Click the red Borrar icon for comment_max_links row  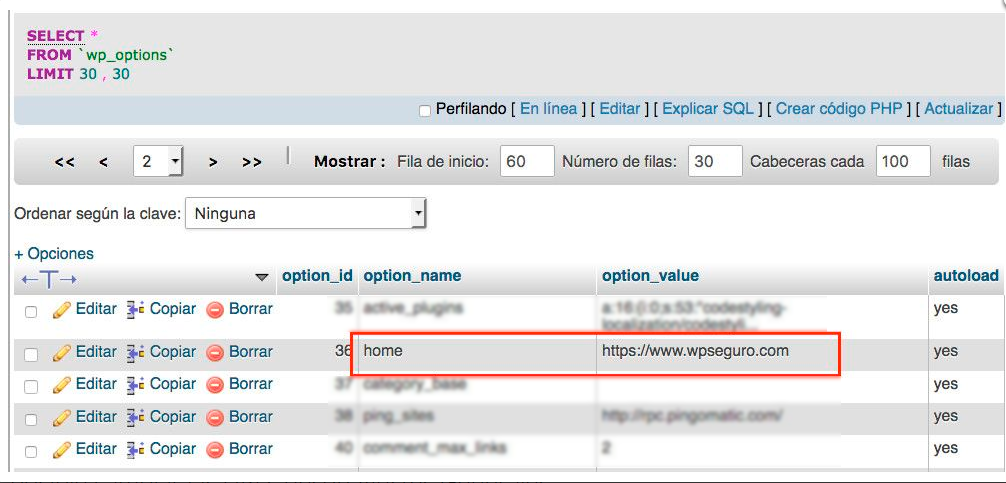[215, 449]
